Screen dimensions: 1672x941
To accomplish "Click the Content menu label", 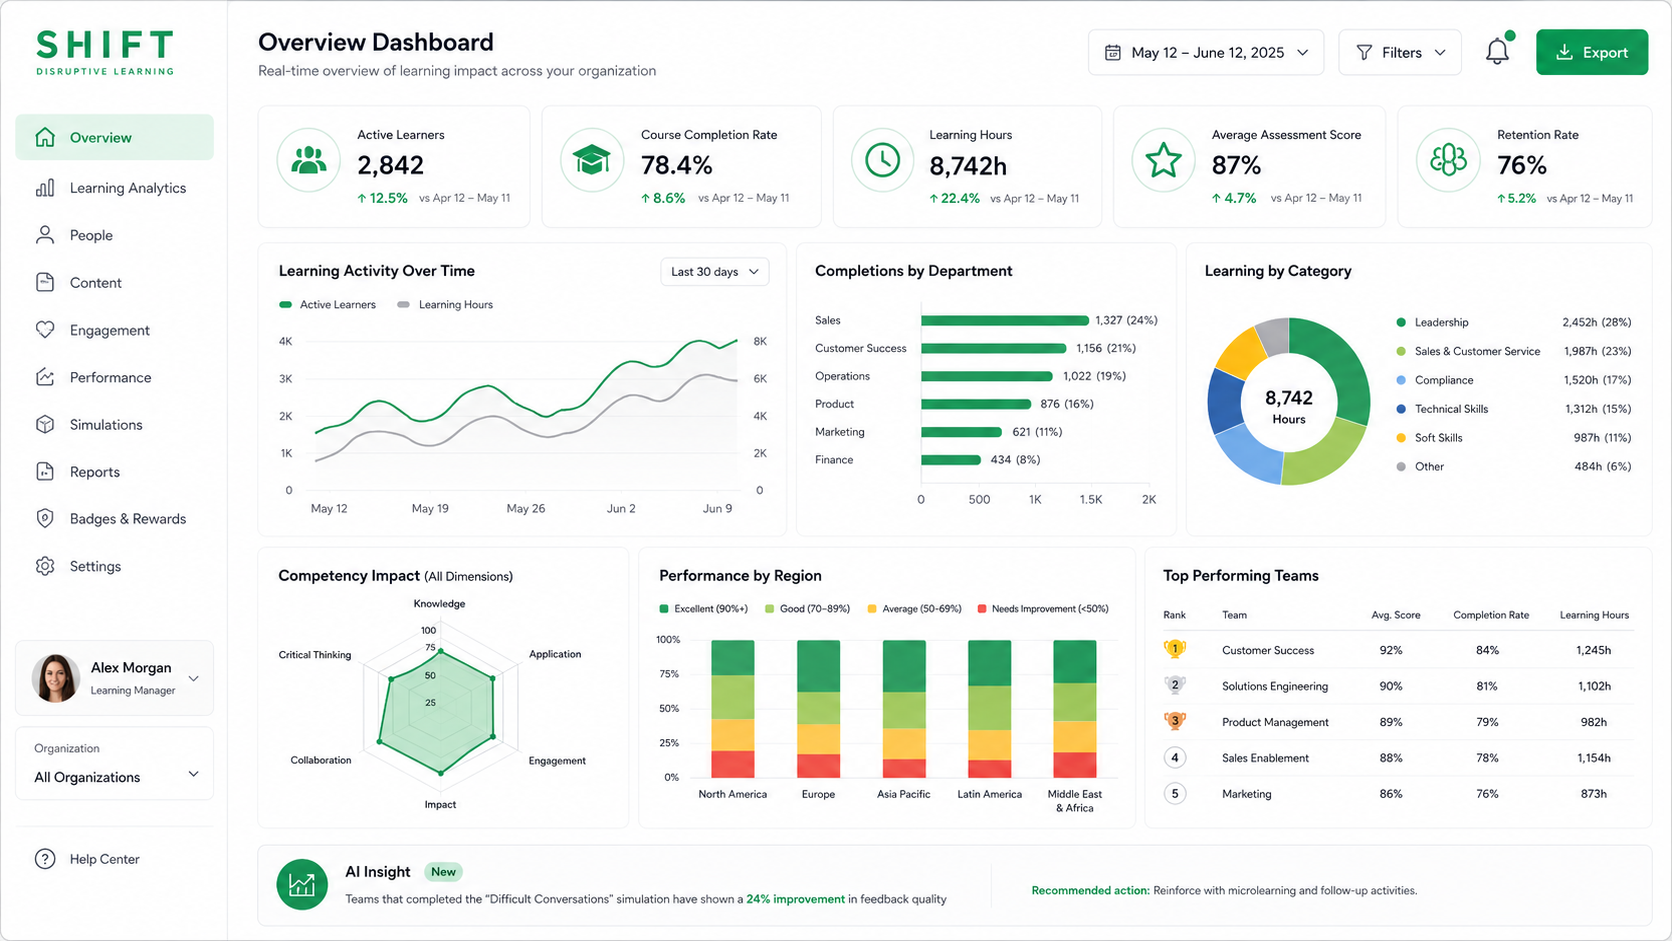I will click(x=95, y=283).
